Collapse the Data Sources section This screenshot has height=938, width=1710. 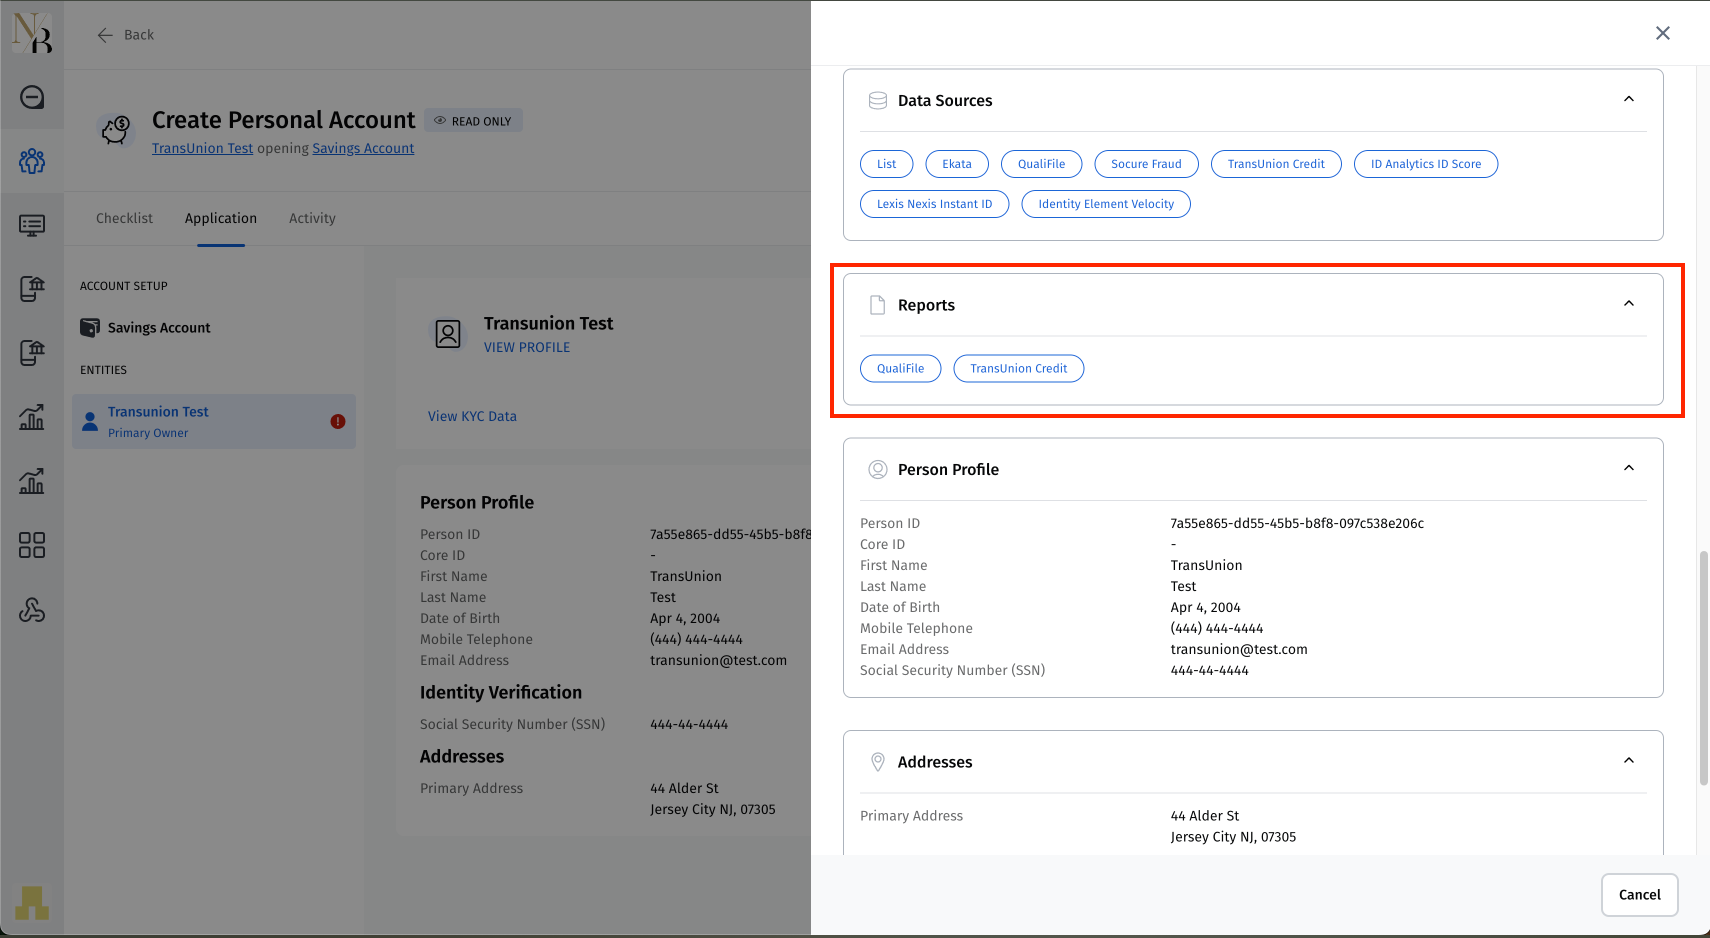point(1628,99)
